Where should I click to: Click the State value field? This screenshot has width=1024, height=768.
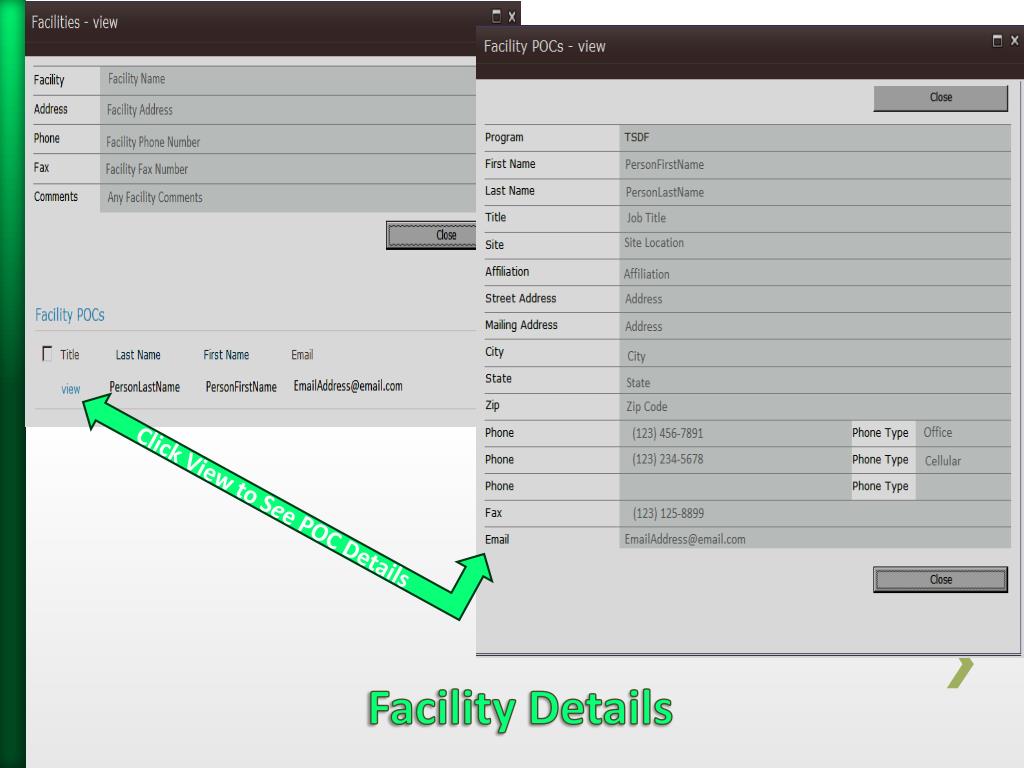tap(815, 379)
